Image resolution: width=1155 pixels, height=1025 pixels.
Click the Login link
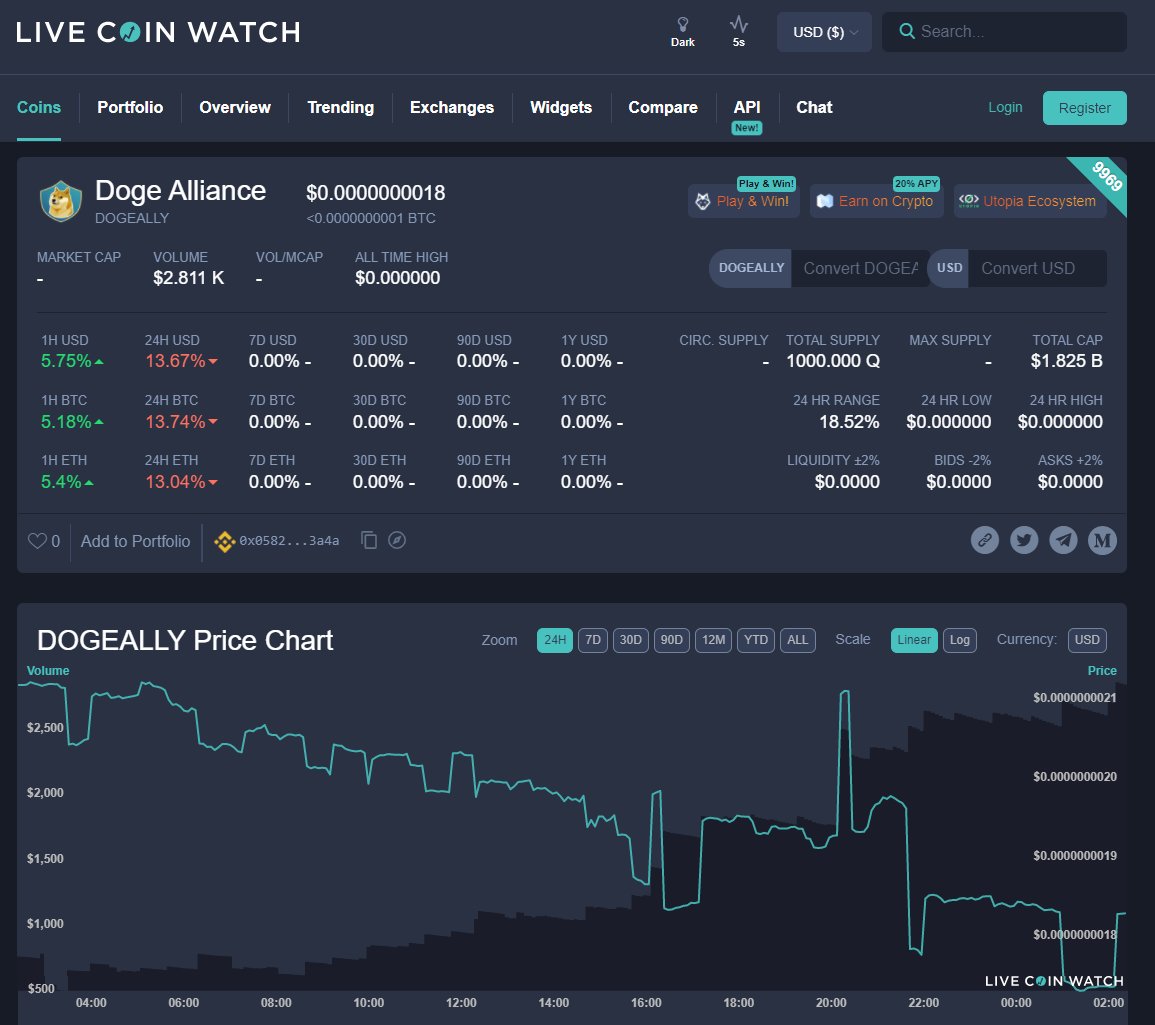pos(1005,108)
